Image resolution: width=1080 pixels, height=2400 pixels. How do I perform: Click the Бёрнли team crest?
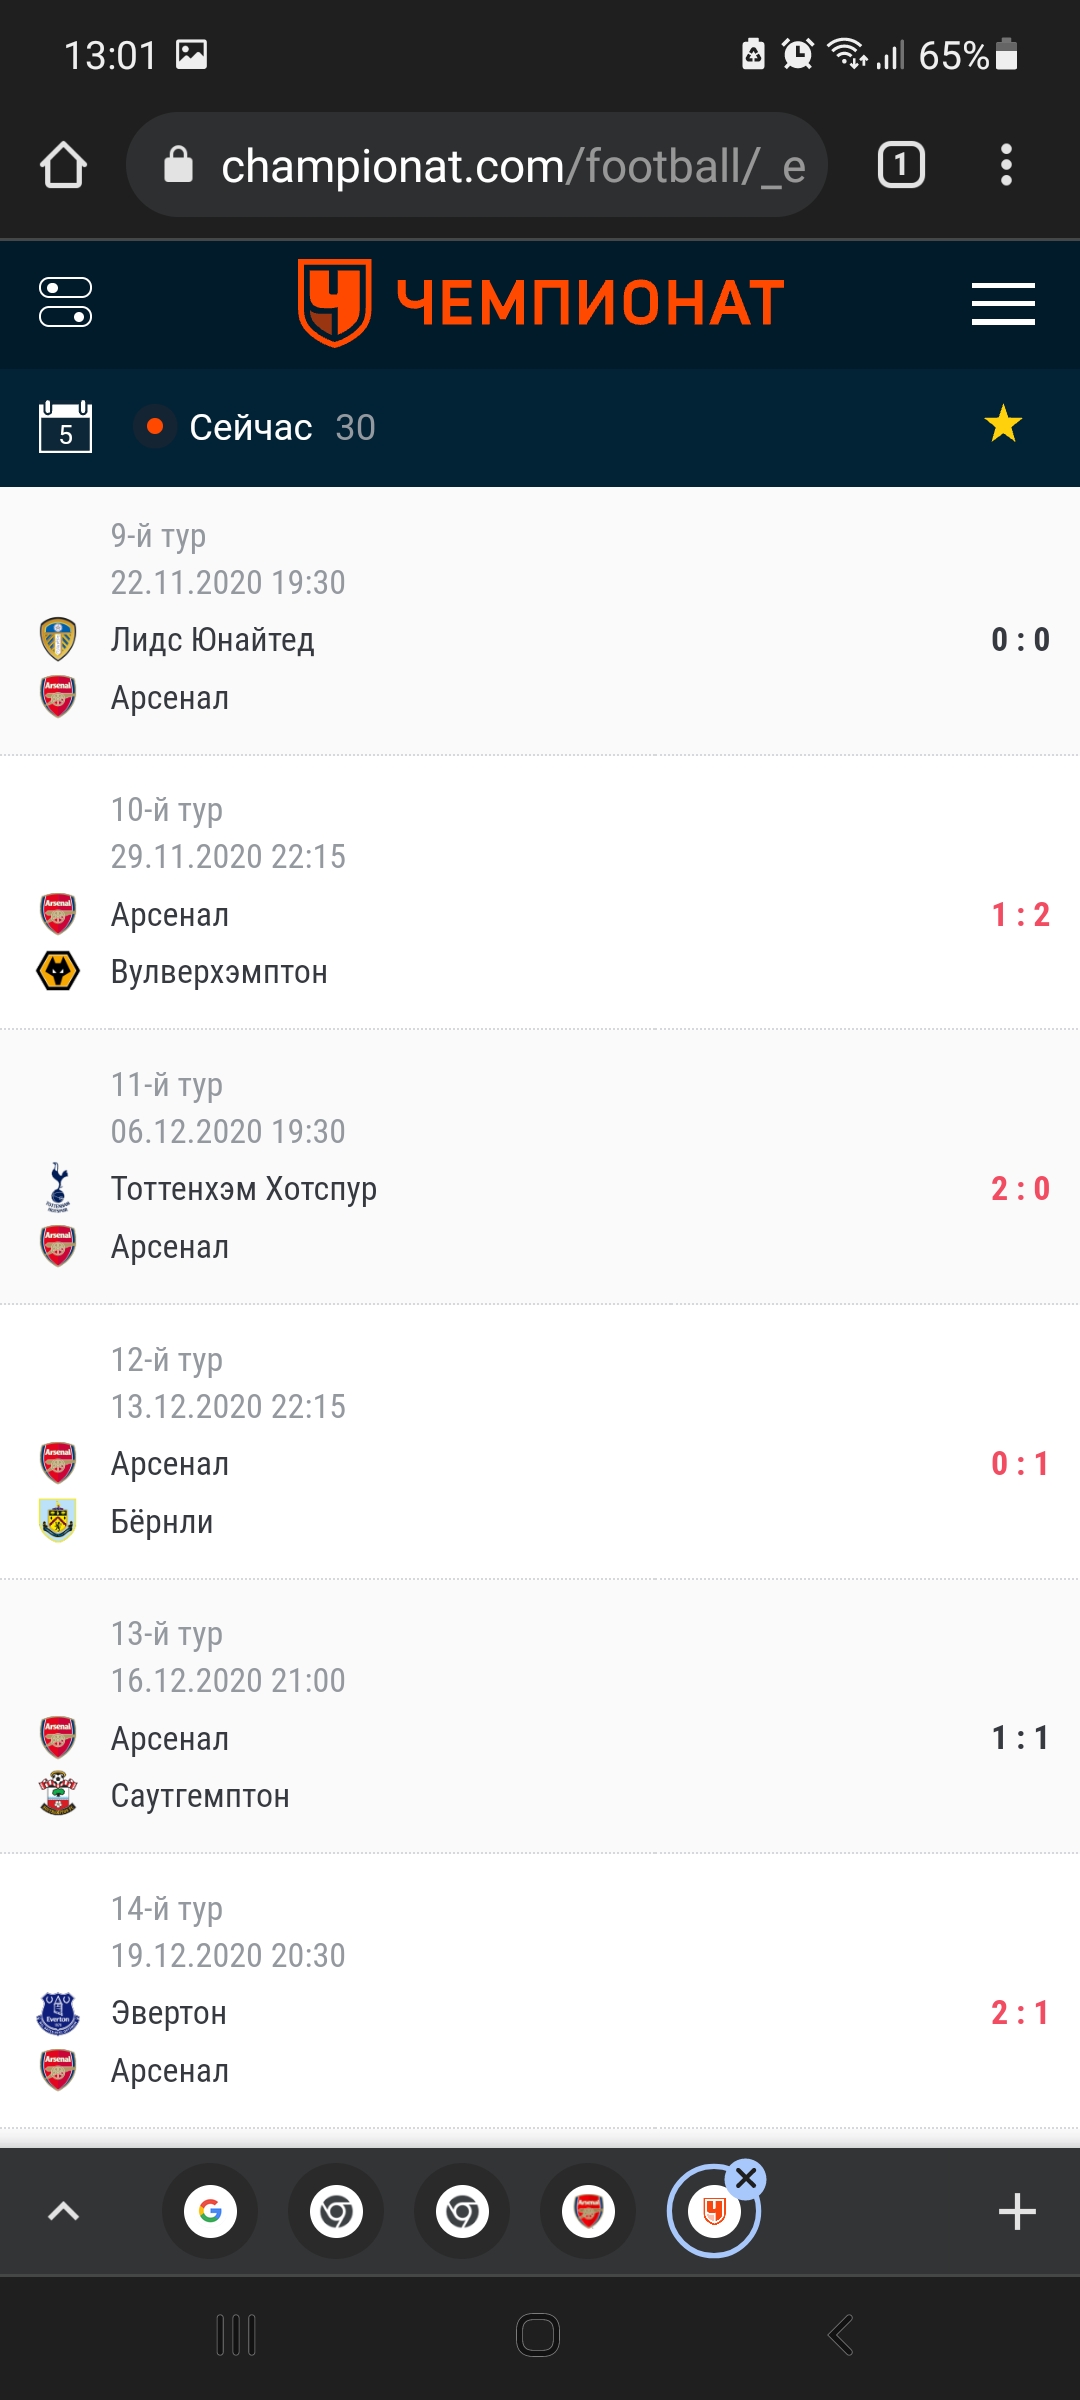click(x=58, y=1521)
